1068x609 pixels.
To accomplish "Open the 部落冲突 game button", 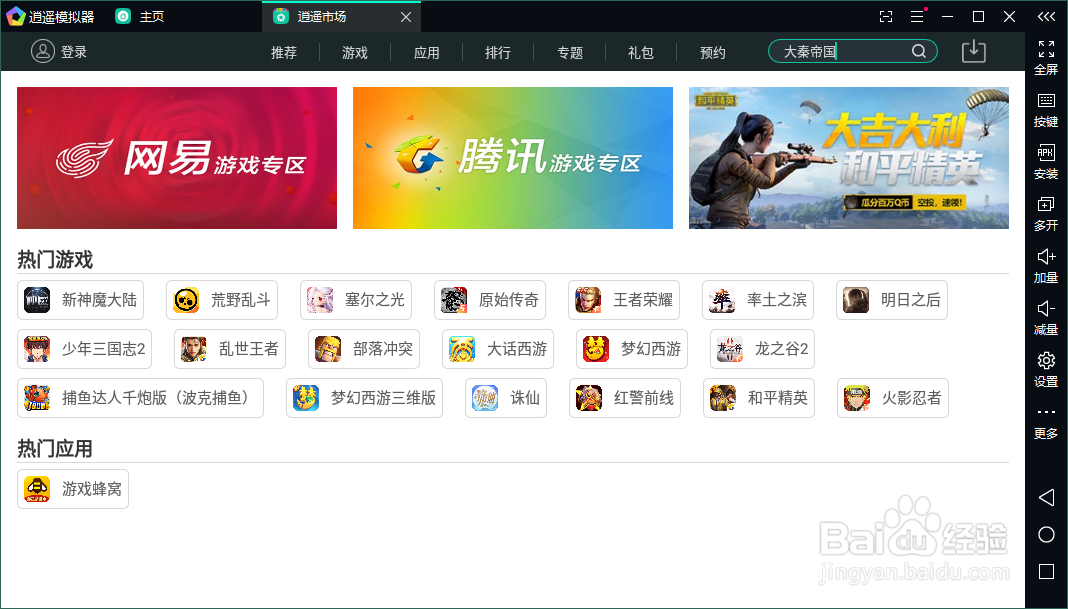I will pyautogui.click(x=364, y=349).
